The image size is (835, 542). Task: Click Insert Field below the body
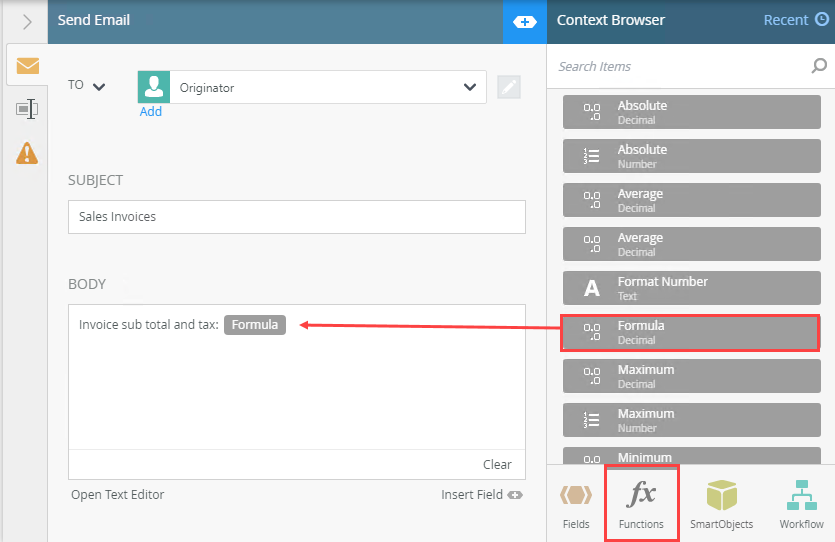pos(481,495)
